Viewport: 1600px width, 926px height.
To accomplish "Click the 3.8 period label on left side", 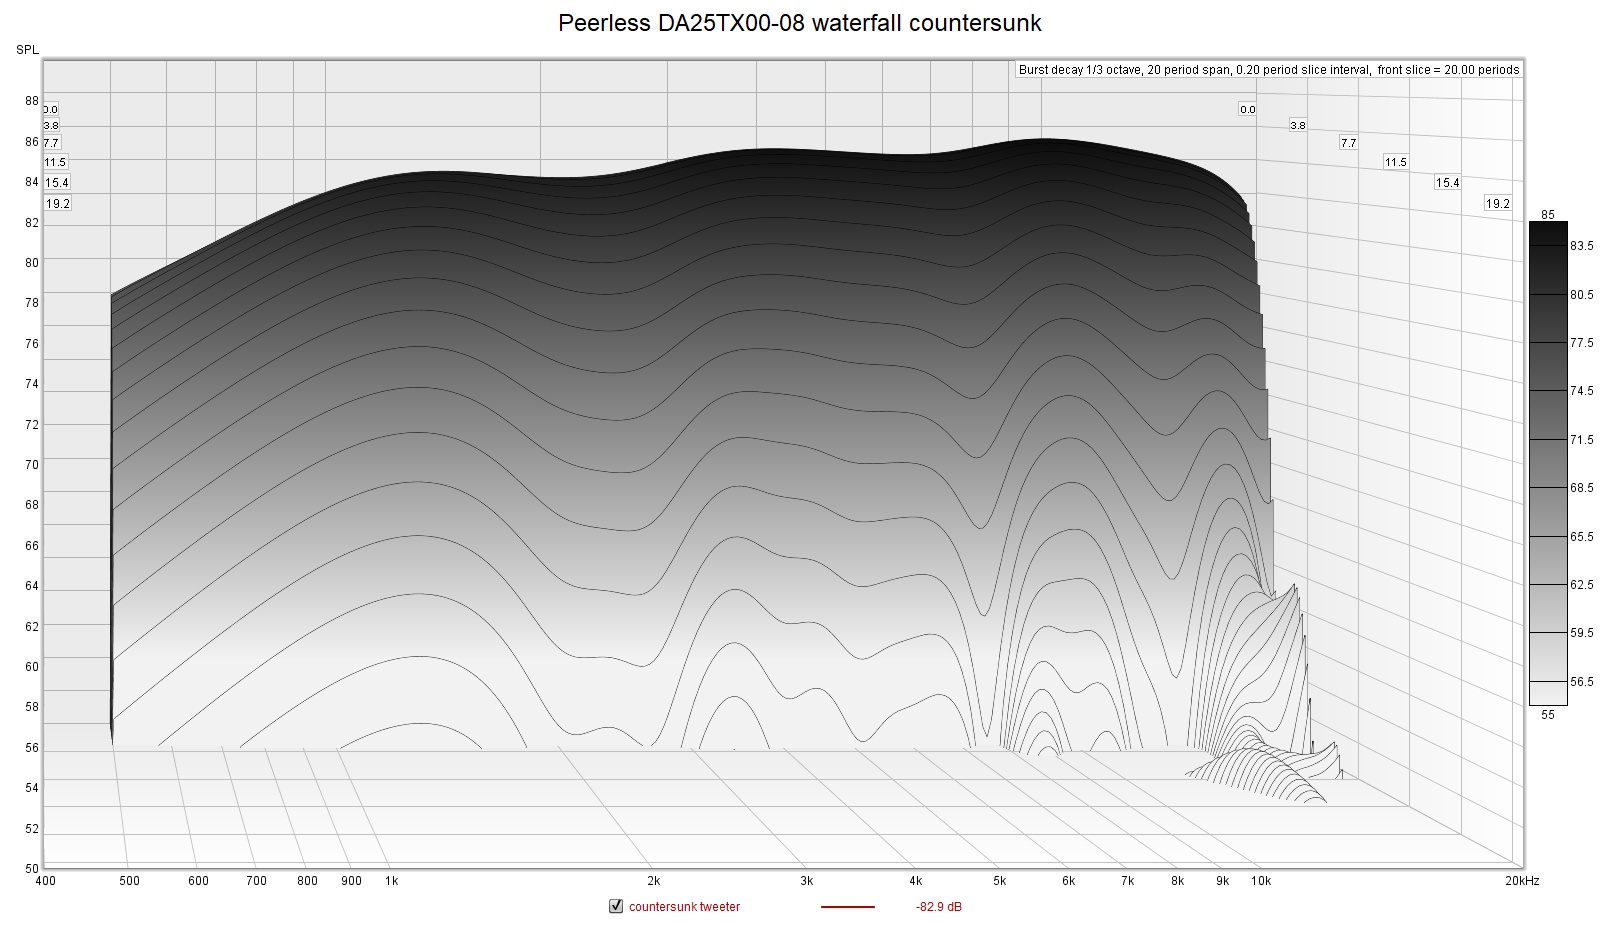I will 51,126.
